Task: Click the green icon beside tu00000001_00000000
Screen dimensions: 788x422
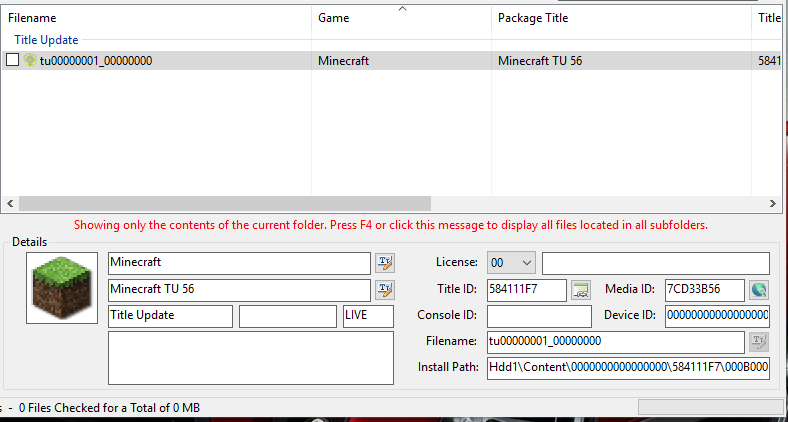Action: point(30,61)
